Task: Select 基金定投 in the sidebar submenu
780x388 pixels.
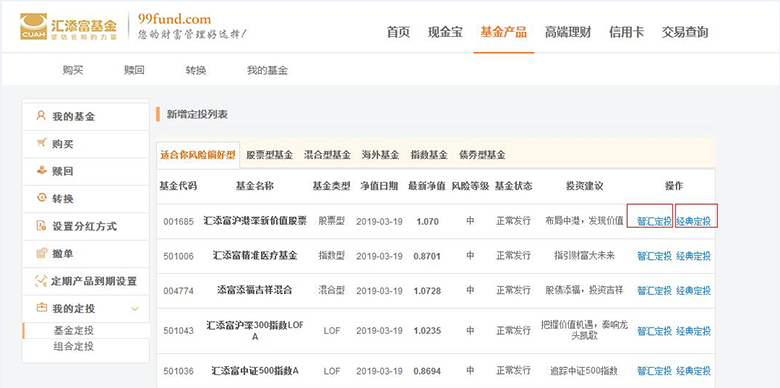Action: coord(73,331)
